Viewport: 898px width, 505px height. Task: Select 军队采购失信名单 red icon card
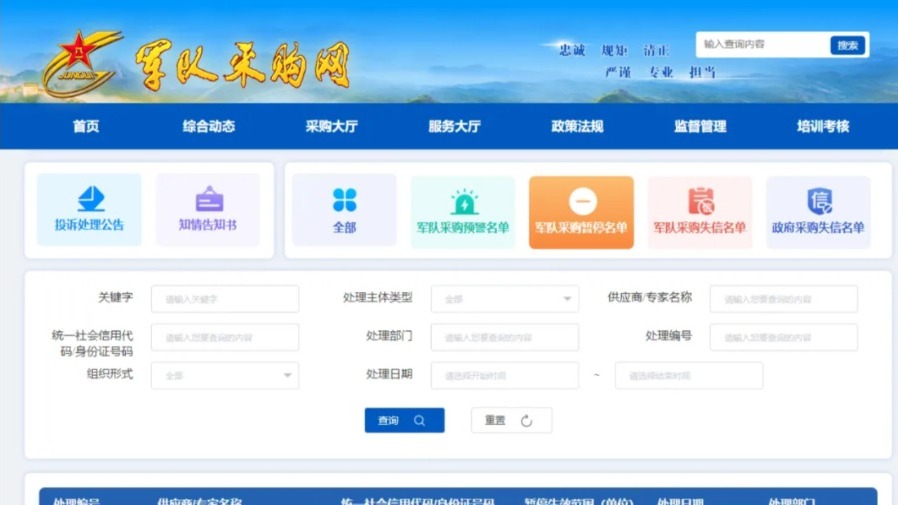[x=700, y=212]
